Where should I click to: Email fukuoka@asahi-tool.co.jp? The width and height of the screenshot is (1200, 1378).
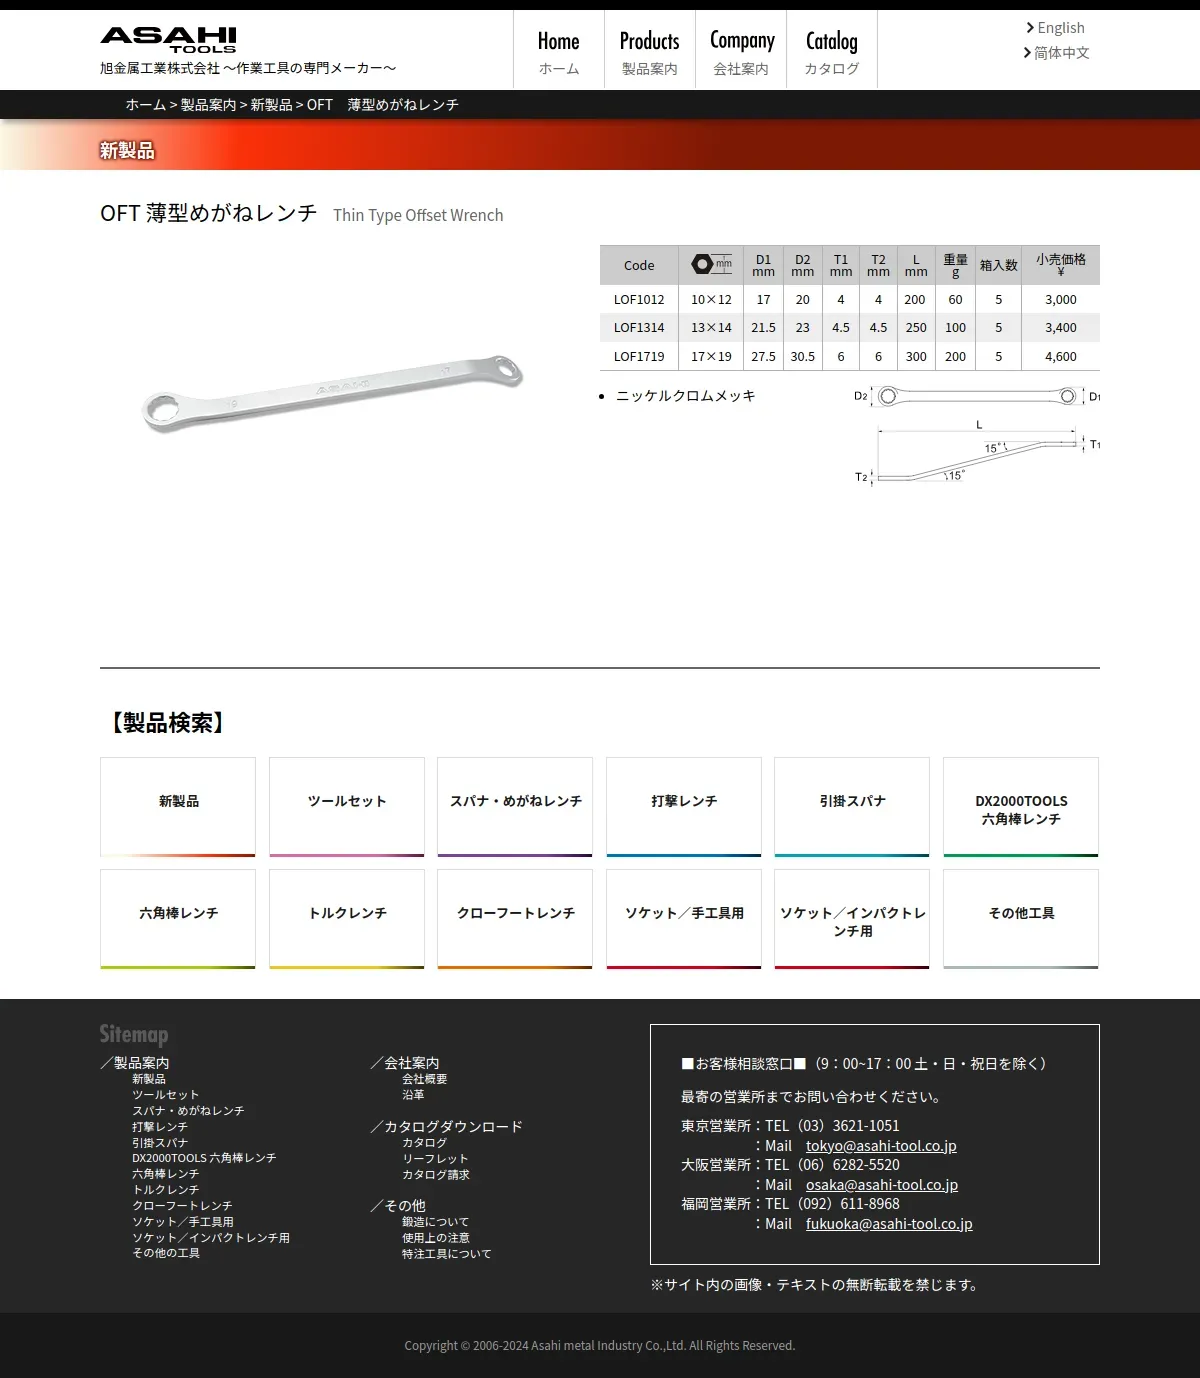pos(889,1224)
